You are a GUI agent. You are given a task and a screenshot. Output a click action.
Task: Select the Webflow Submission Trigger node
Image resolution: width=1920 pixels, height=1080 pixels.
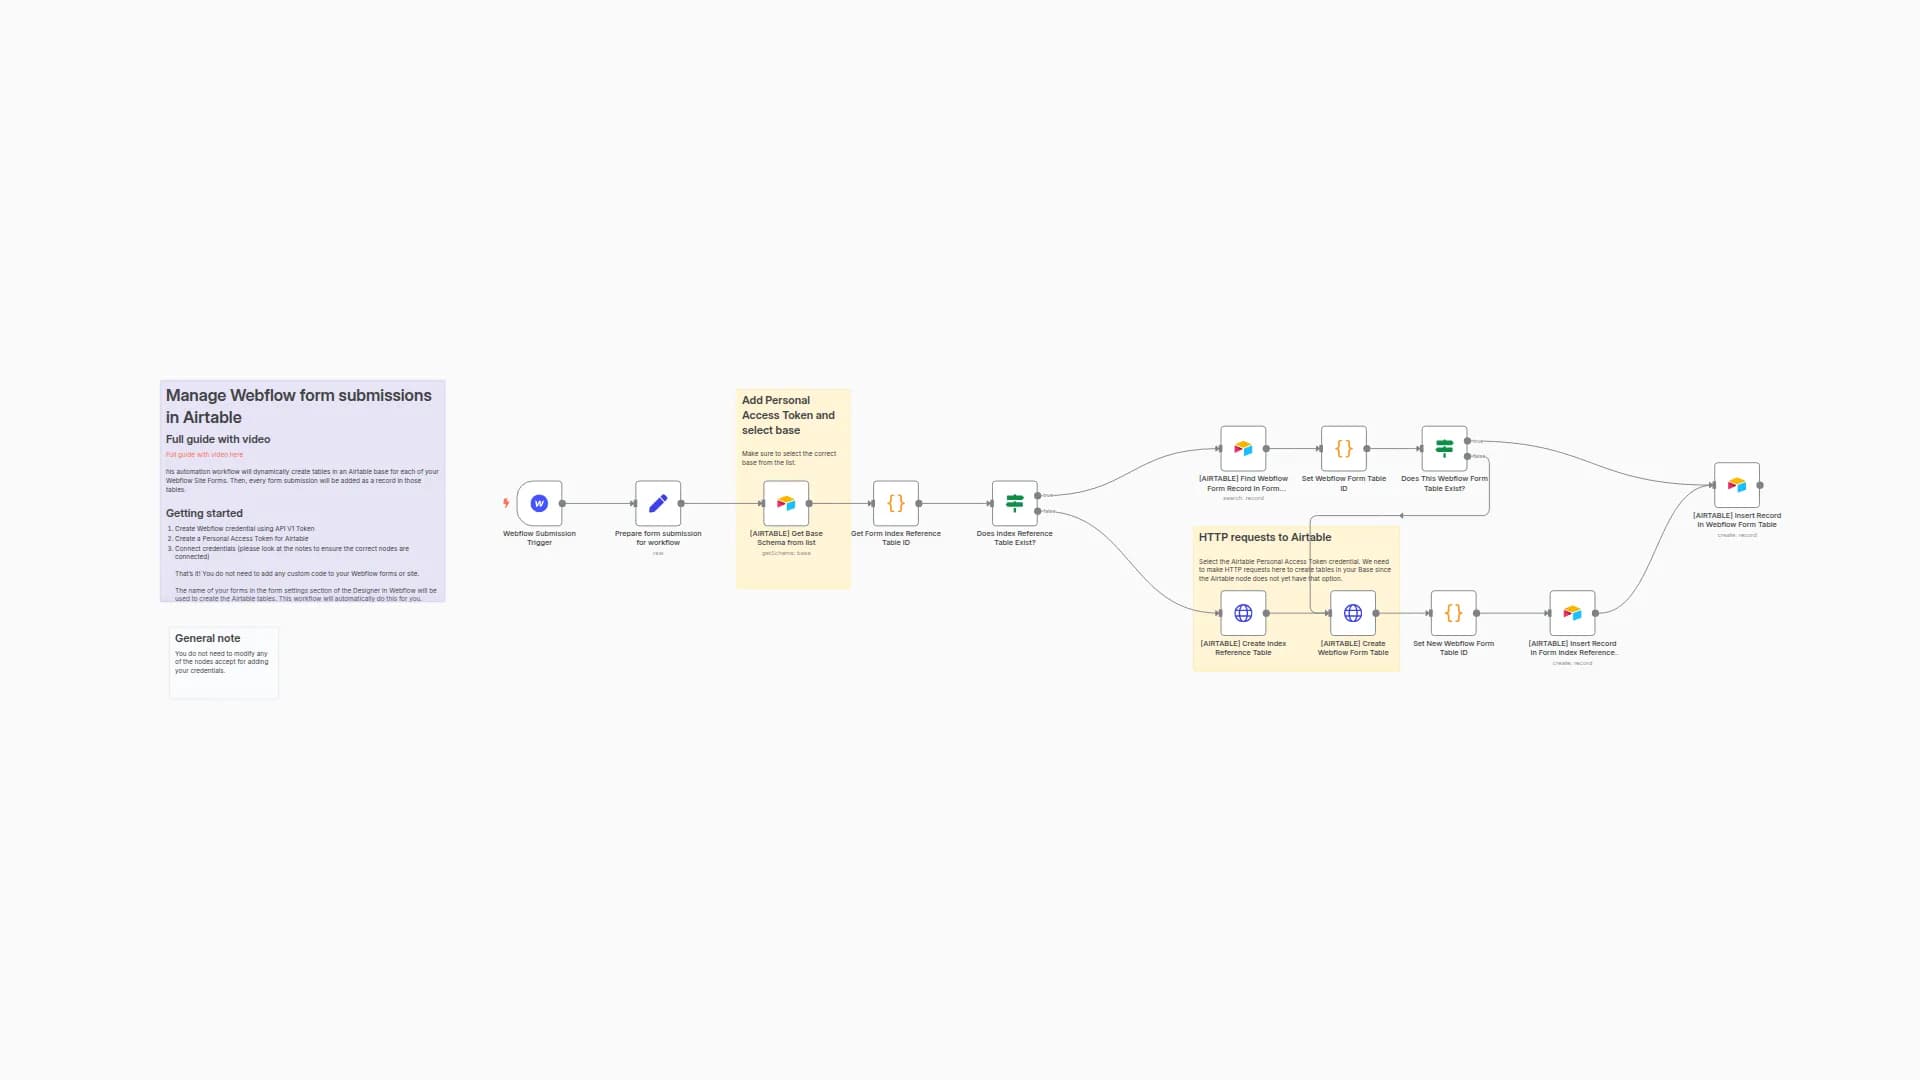coord(539,503)
